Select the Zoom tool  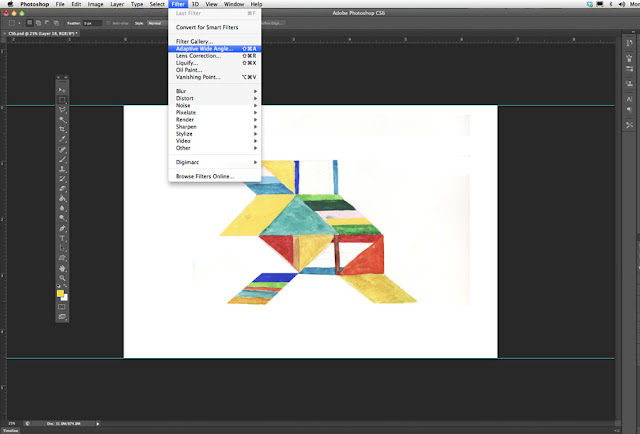tap(62, 278)
